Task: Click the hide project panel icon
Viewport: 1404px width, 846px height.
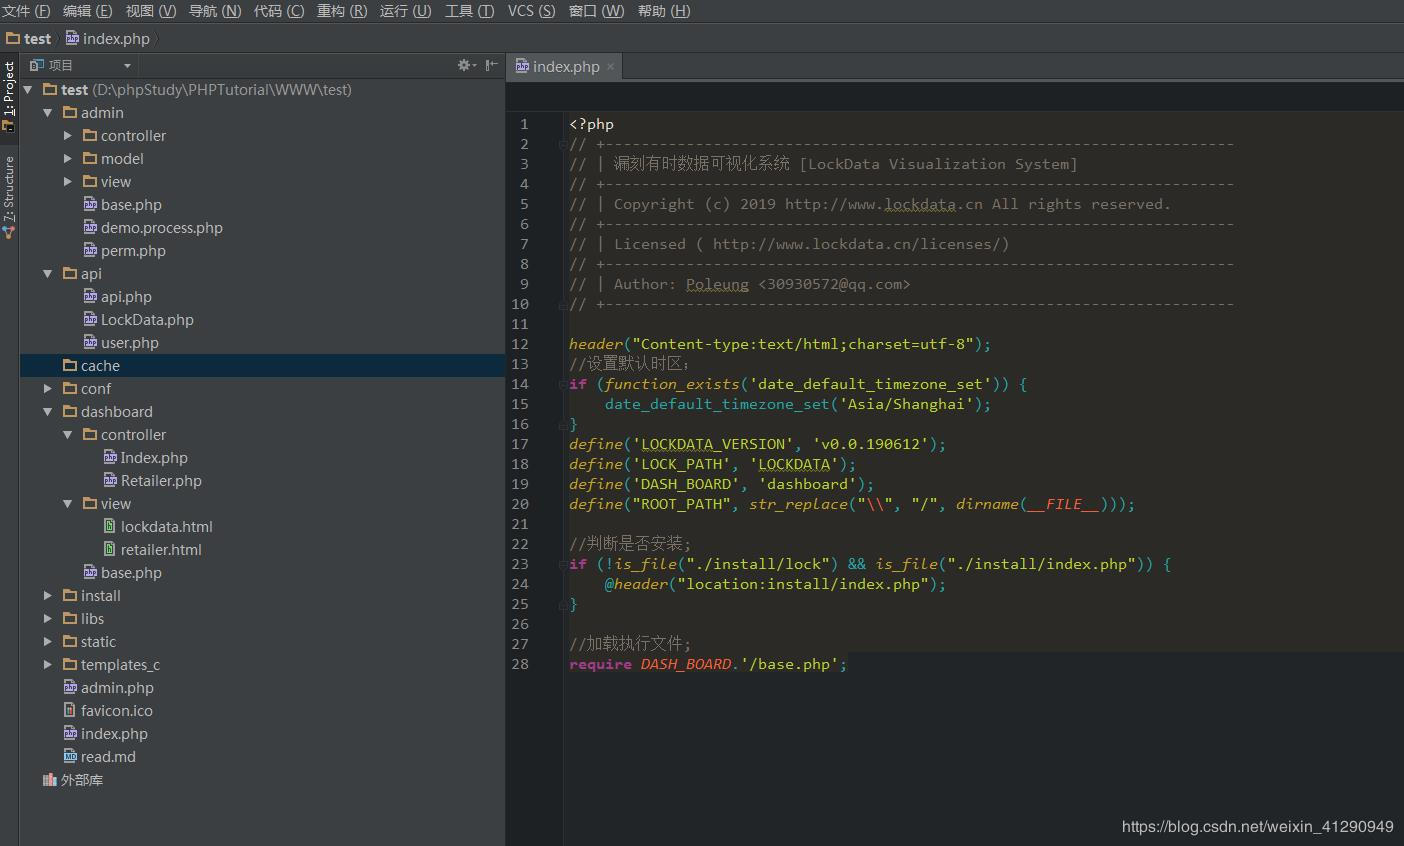Action: [491, 65]
